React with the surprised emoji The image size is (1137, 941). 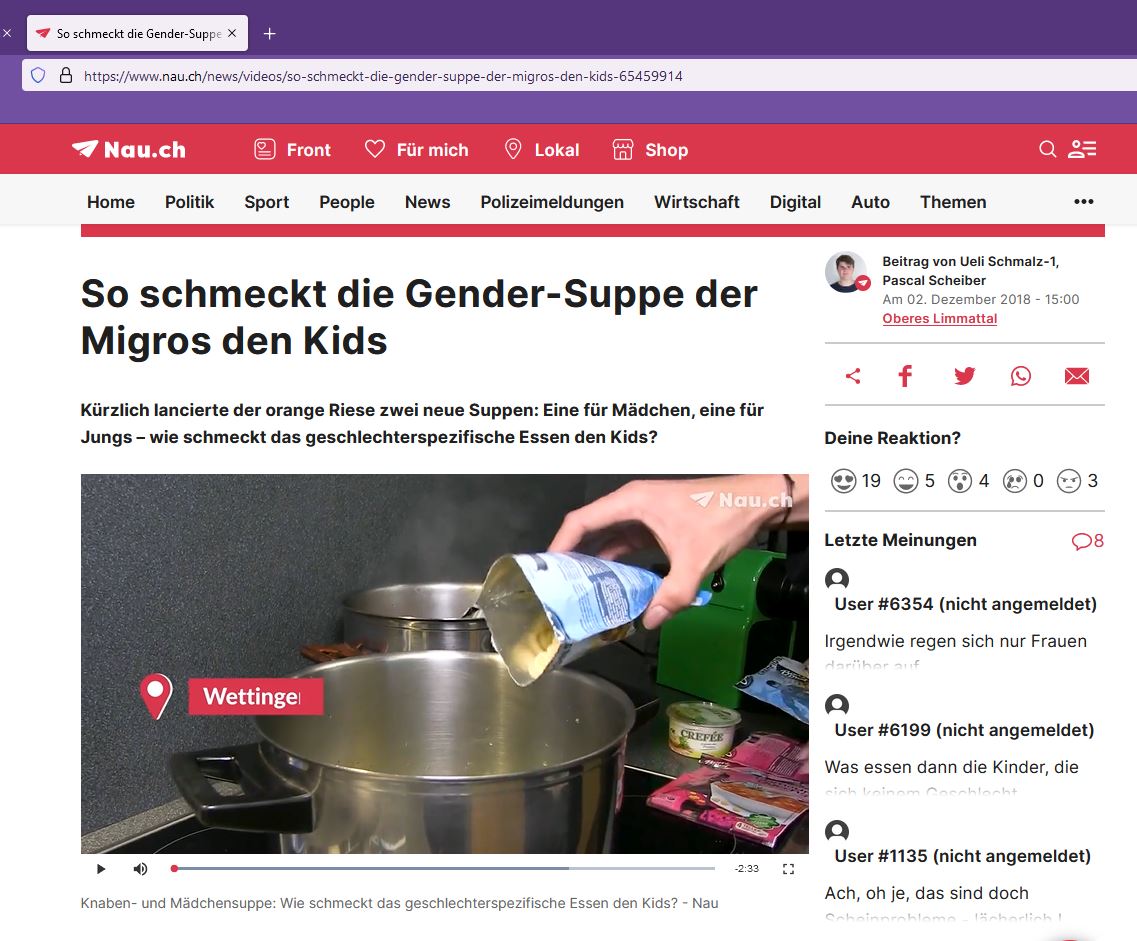959,481
